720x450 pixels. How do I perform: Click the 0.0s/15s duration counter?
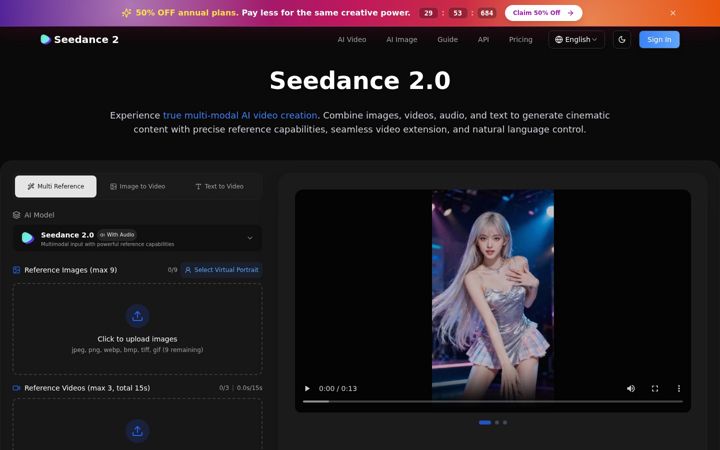tap(249, 388)
